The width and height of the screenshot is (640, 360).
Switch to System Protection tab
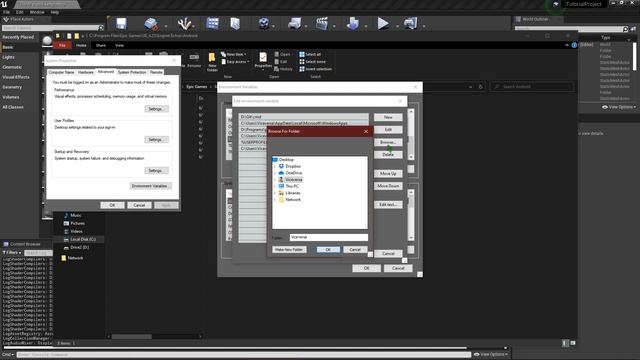132,72
